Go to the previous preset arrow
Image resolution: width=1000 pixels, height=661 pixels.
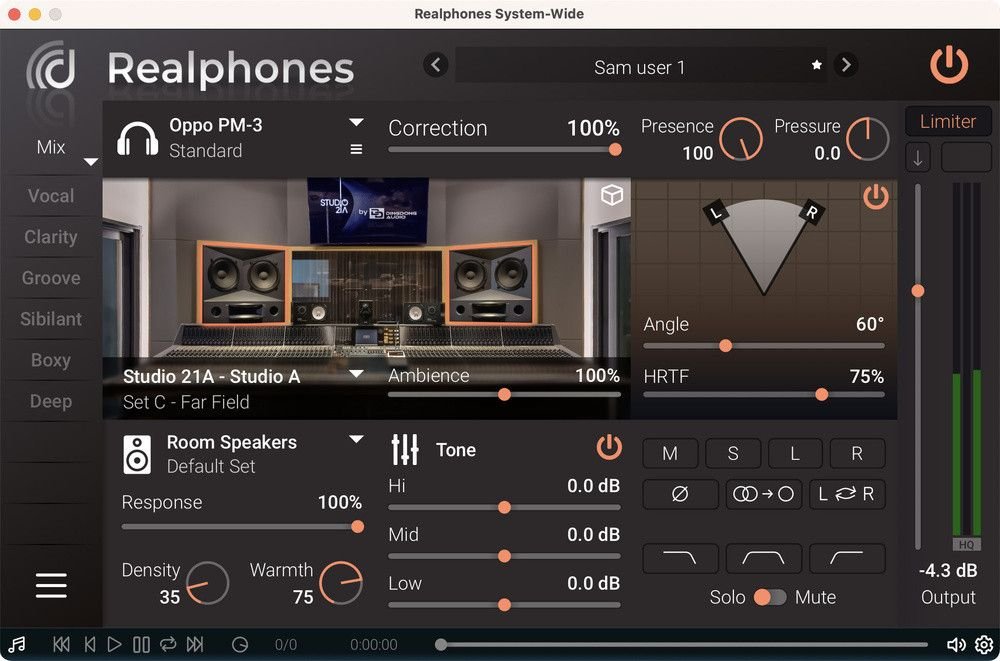pyautogui.click(x=436, y=64)
